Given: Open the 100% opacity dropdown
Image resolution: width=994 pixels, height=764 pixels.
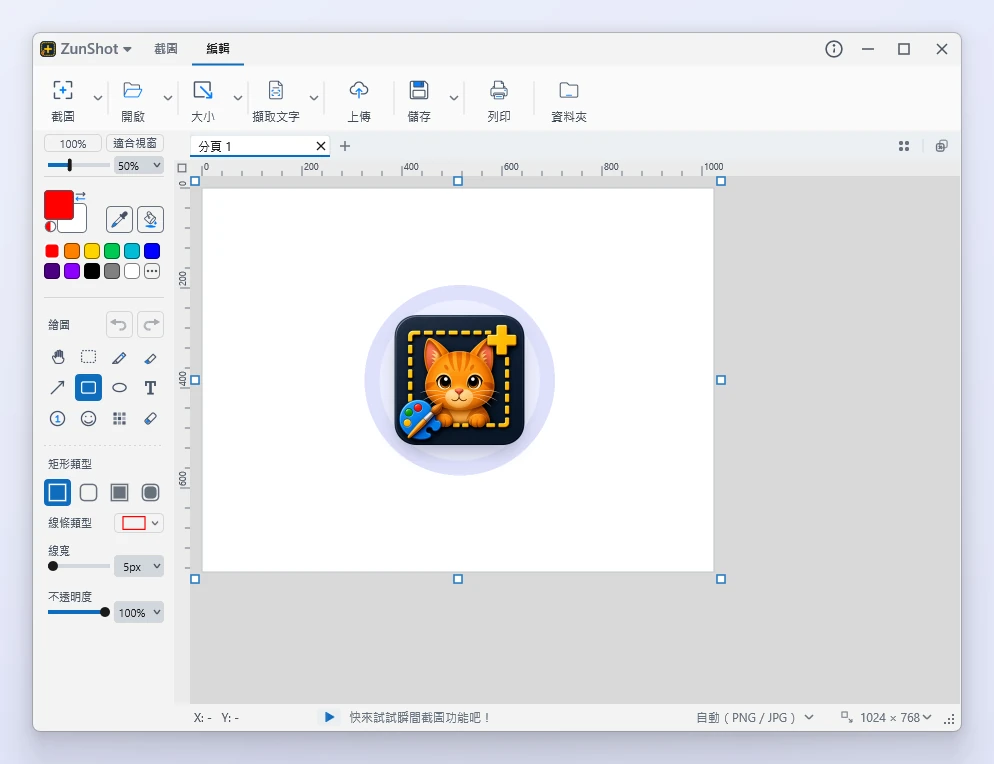Looking at the screenshot, I should [139, 612].
